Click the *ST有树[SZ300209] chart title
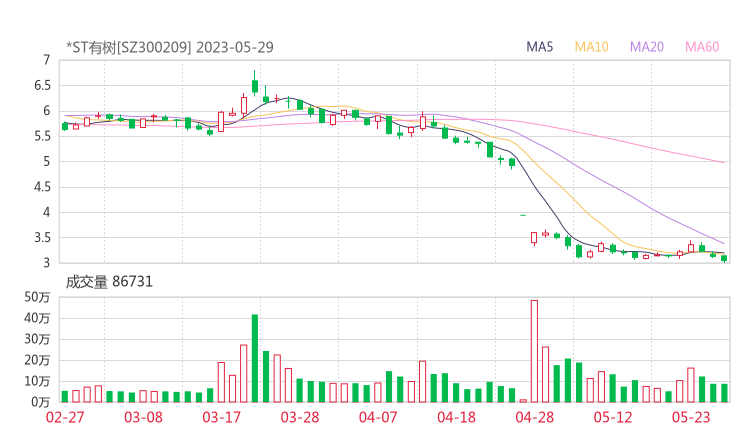740x440 pixels. 129,47
